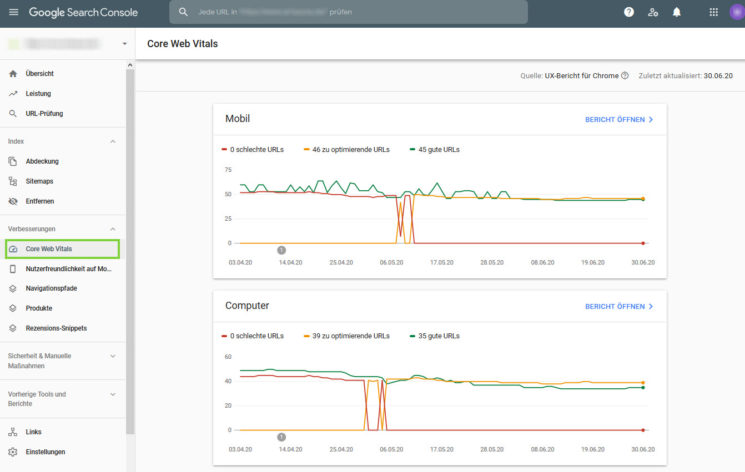Click the Links network icon
This screenshot has height=472, width=745.
13,432
